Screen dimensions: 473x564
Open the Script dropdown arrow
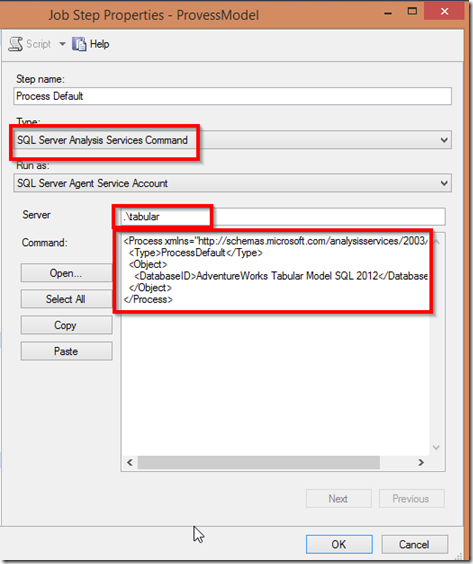point(62,44)
